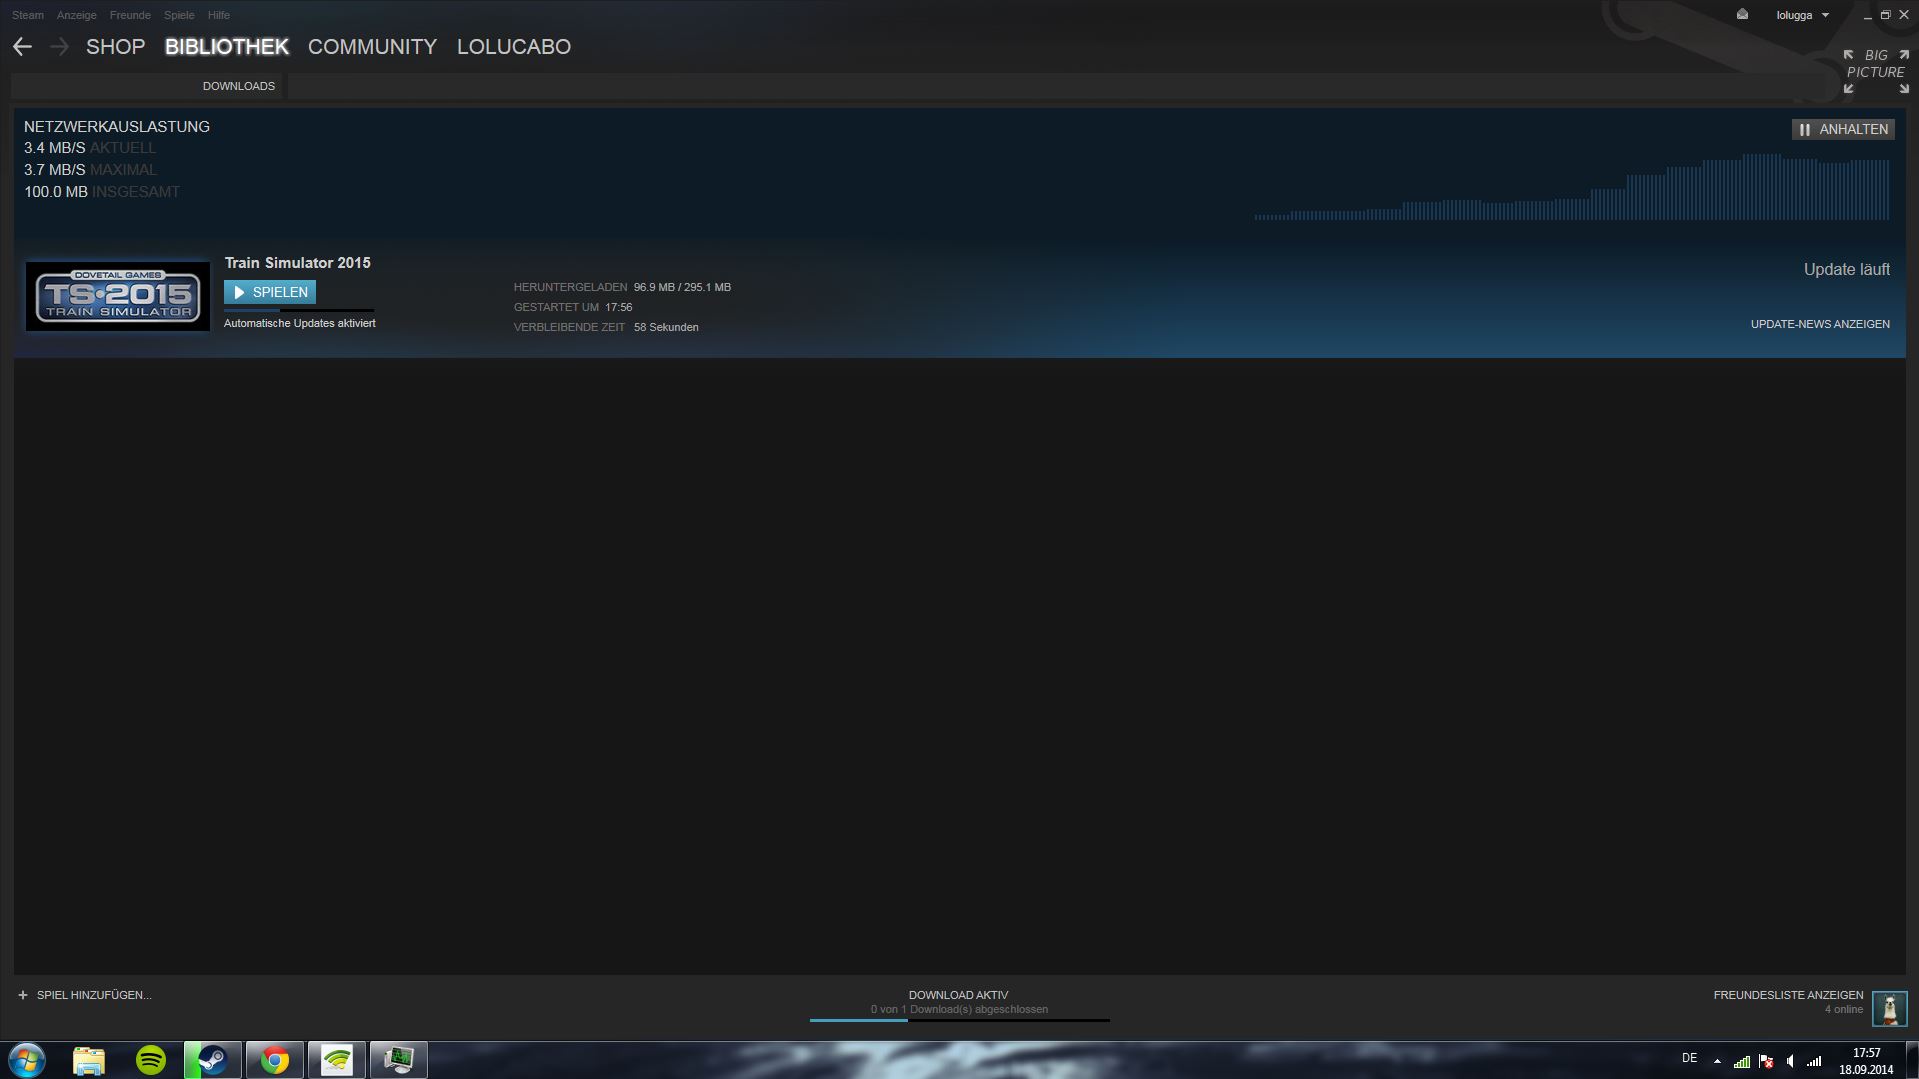Show hidden system tray icons
Screen dimensions: 1919x1079
tap(1717, 1061)
